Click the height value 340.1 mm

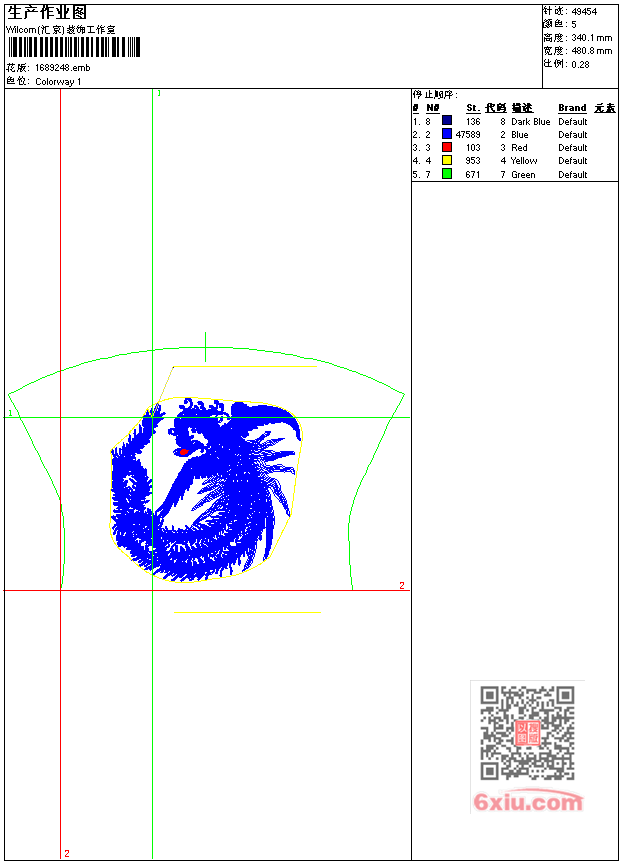pyautogui.click(x=591, y=38)
